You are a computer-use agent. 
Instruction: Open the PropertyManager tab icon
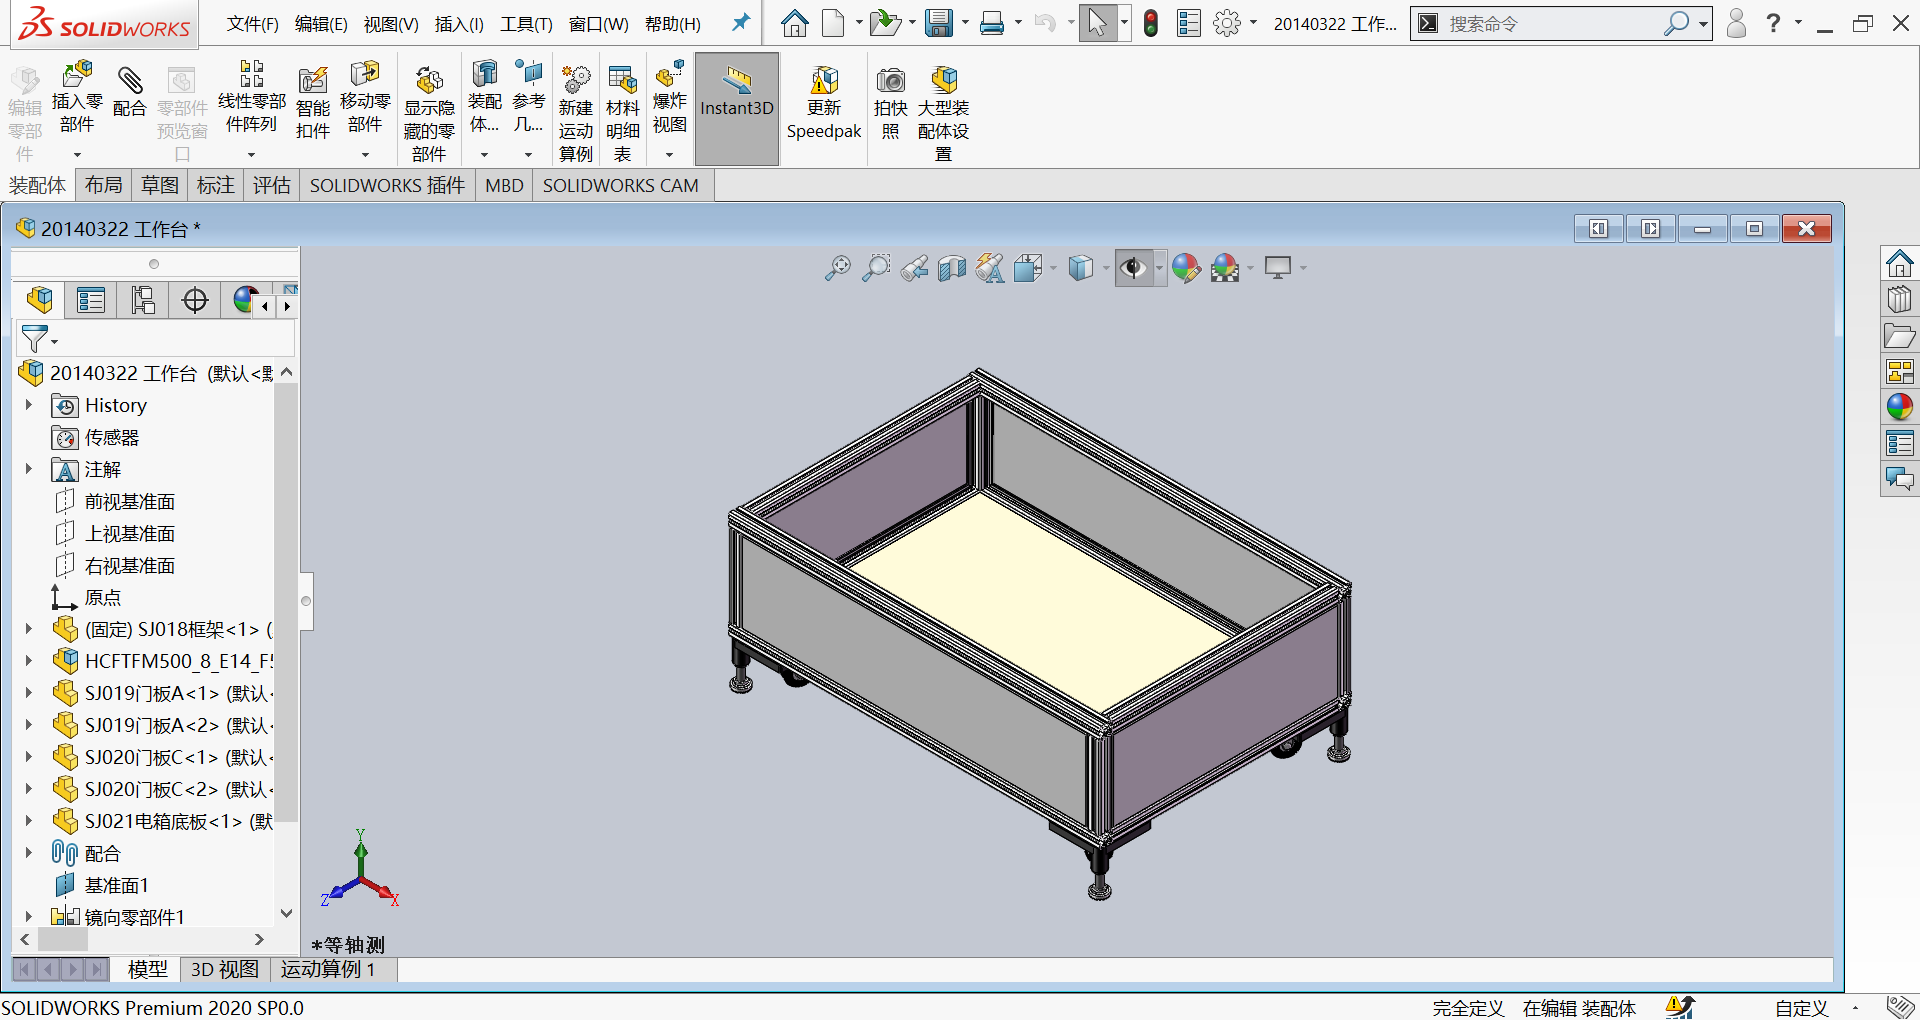click(91, 300)
